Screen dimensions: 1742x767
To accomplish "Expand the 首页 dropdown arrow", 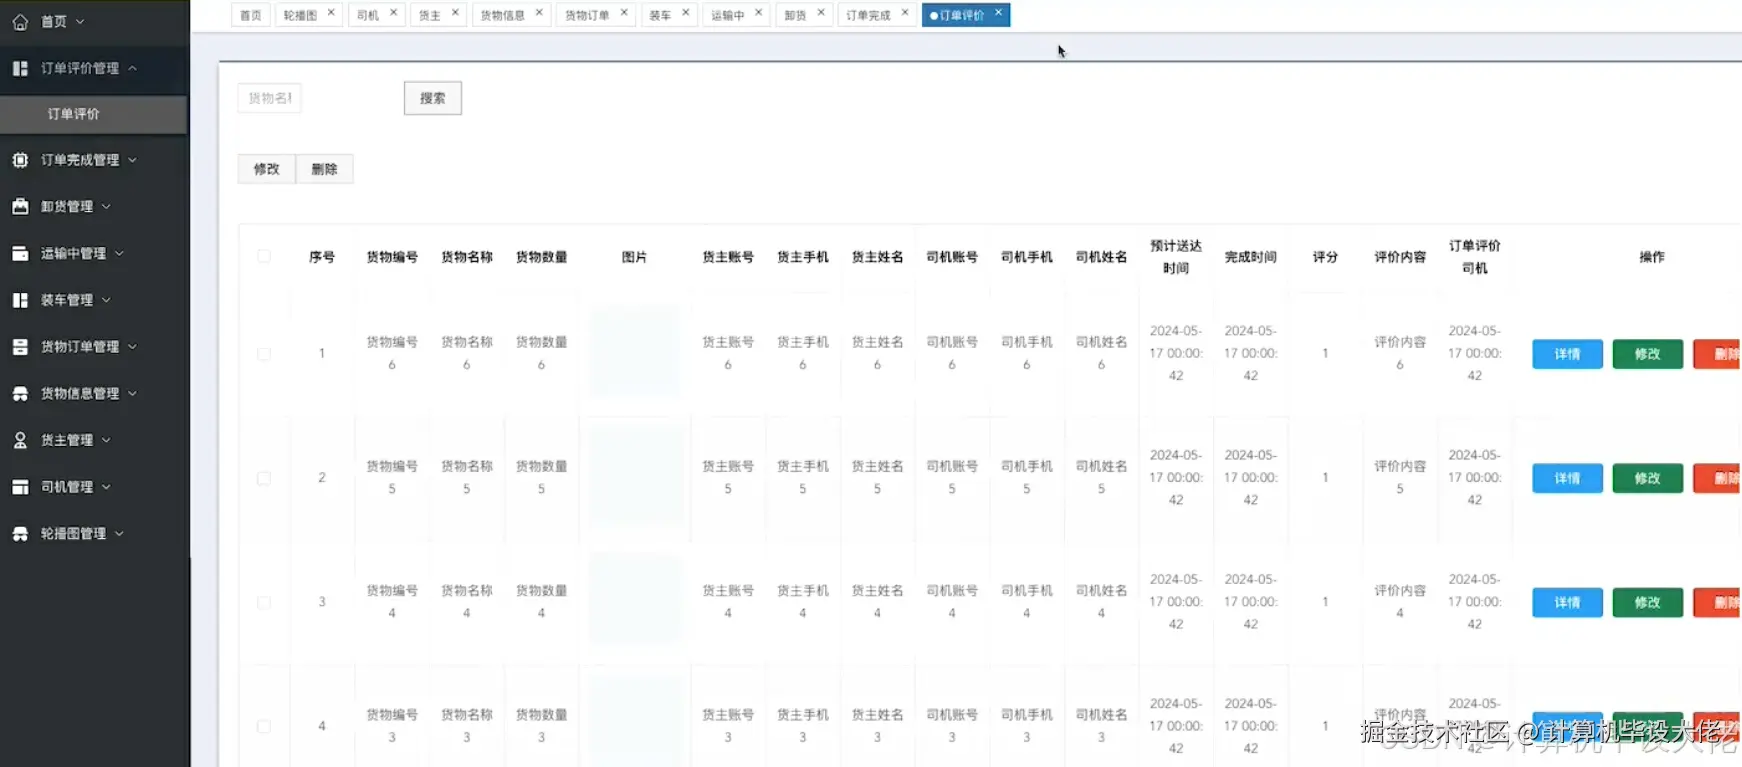I will coord(80,22).
